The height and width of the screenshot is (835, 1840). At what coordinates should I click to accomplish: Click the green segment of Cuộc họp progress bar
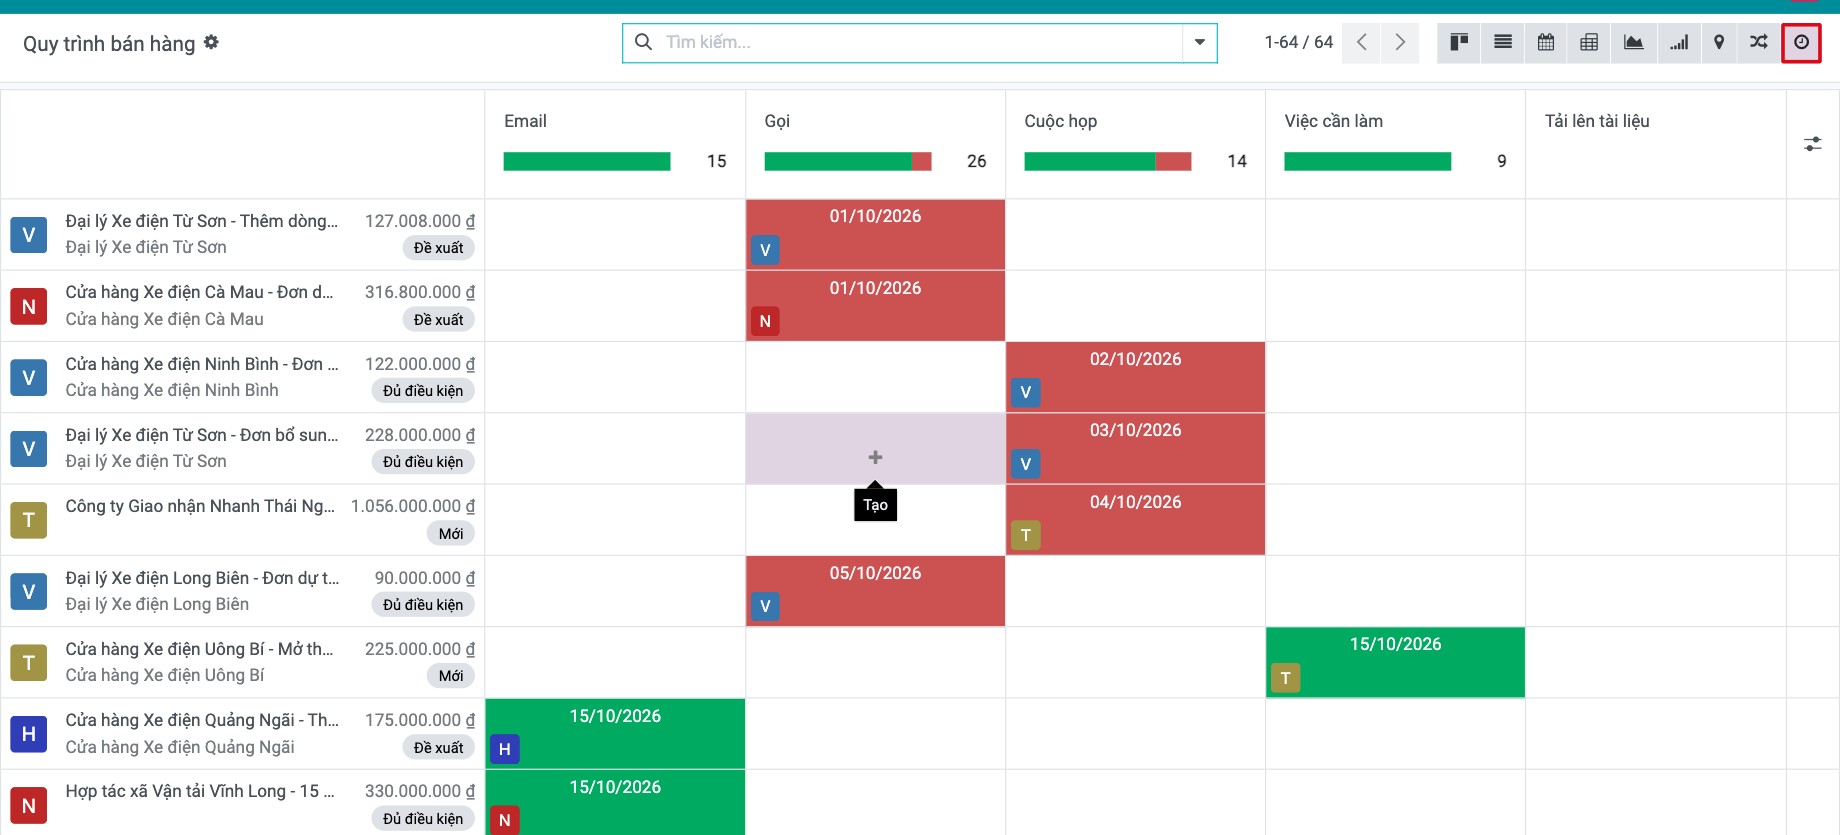(1090, 161)
